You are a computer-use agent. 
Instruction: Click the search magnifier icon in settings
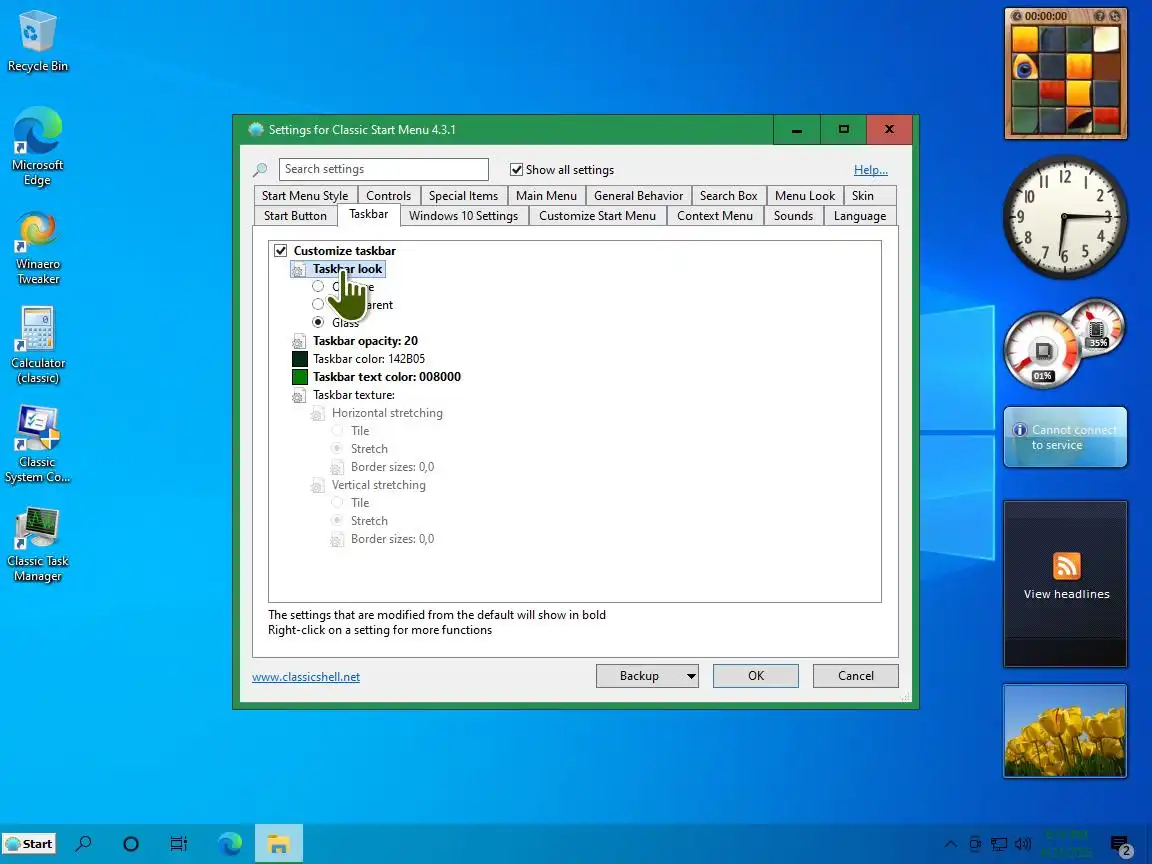[x=260, y=170]
